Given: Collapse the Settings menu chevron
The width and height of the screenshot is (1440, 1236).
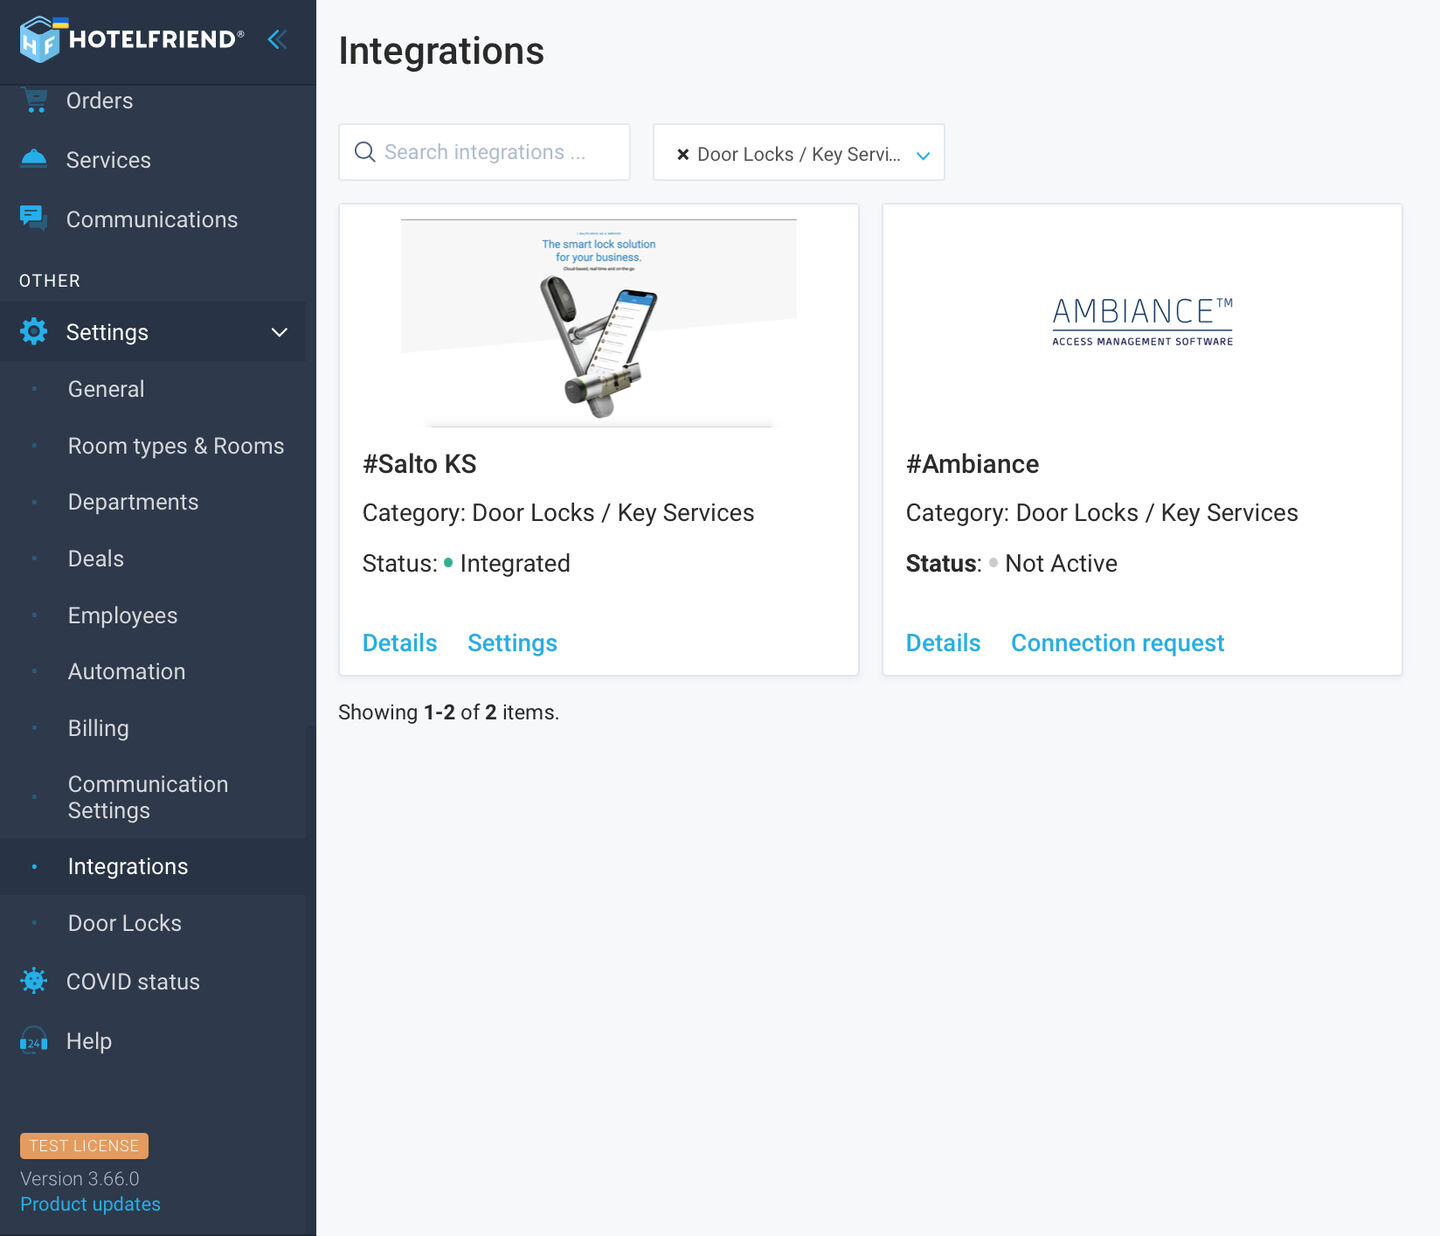Looking at the screenshot, I should point(279,332).
